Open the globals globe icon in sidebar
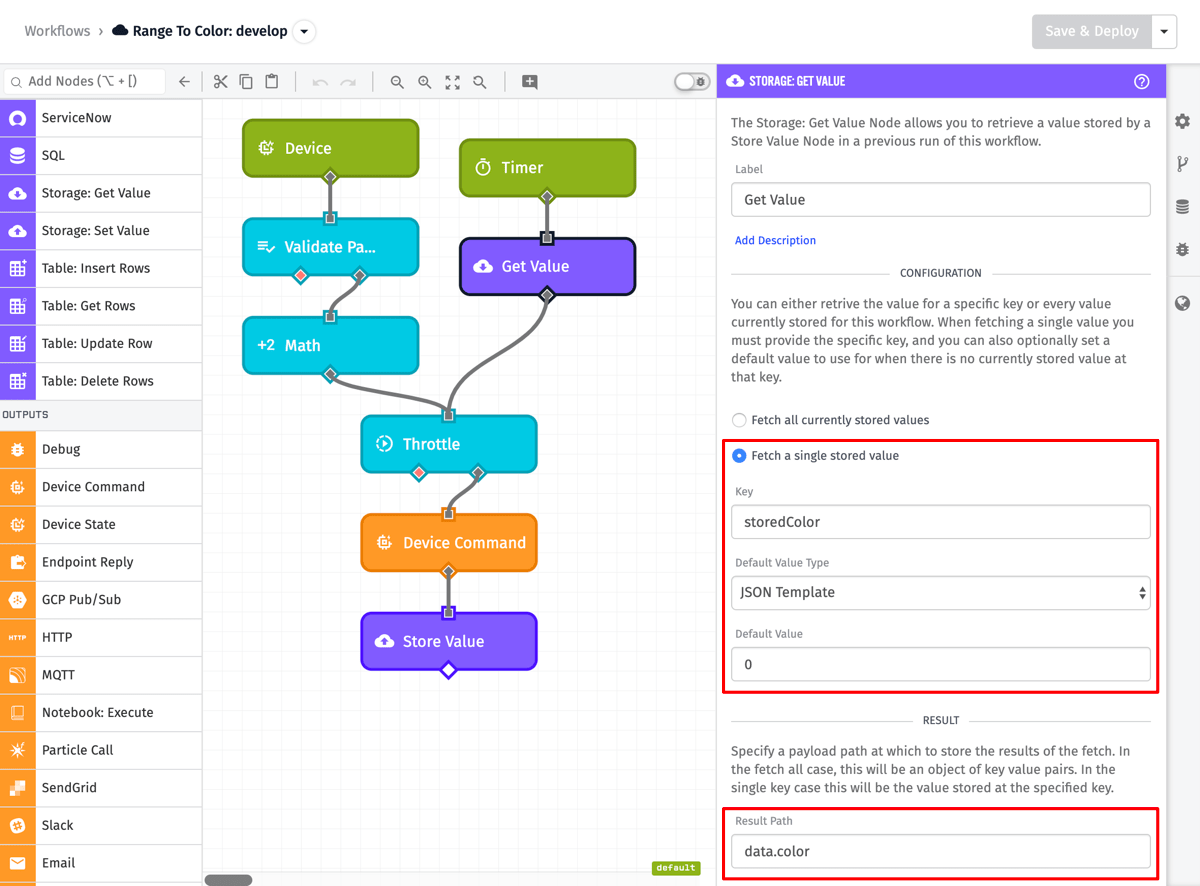Image resolution: width=1200 pixels, height=886 pixels. coord(1183,303)
